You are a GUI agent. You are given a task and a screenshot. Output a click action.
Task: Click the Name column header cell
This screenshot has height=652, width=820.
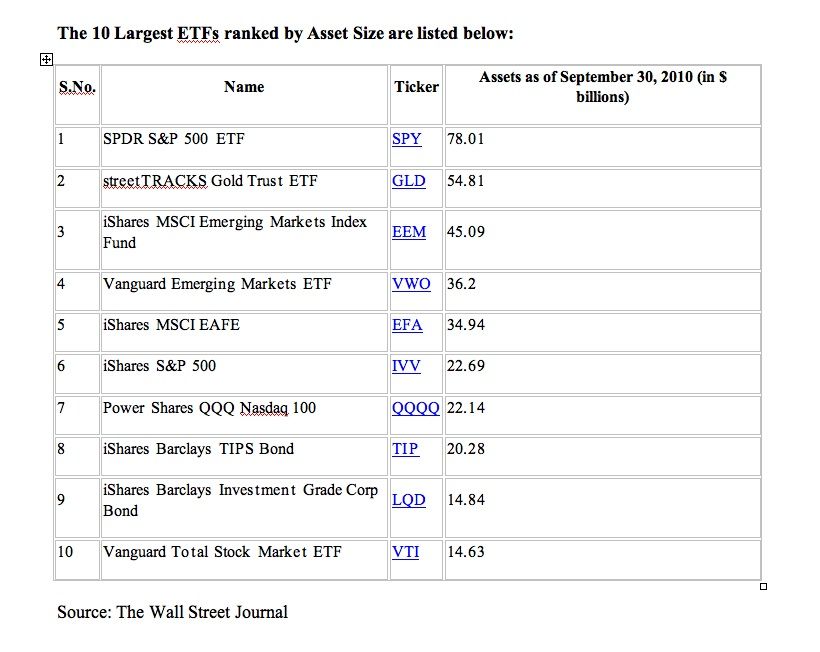point(244,95)
